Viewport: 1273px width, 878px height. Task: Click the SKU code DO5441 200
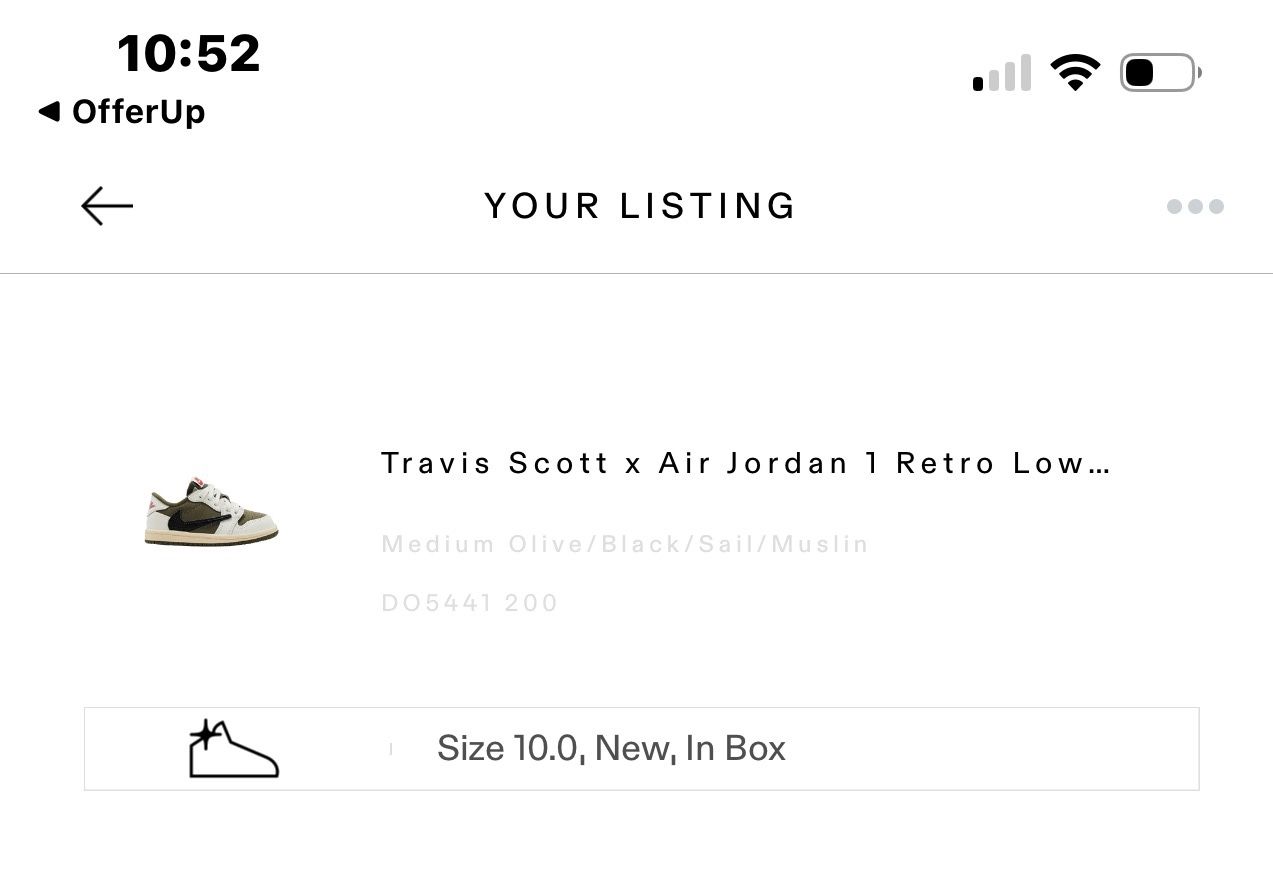[x=469, y=603]
